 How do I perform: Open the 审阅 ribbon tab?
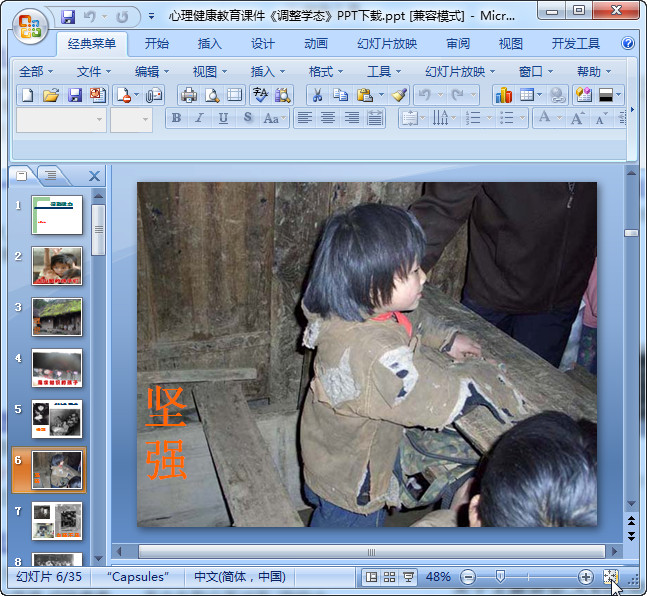[x=458, y=44]
